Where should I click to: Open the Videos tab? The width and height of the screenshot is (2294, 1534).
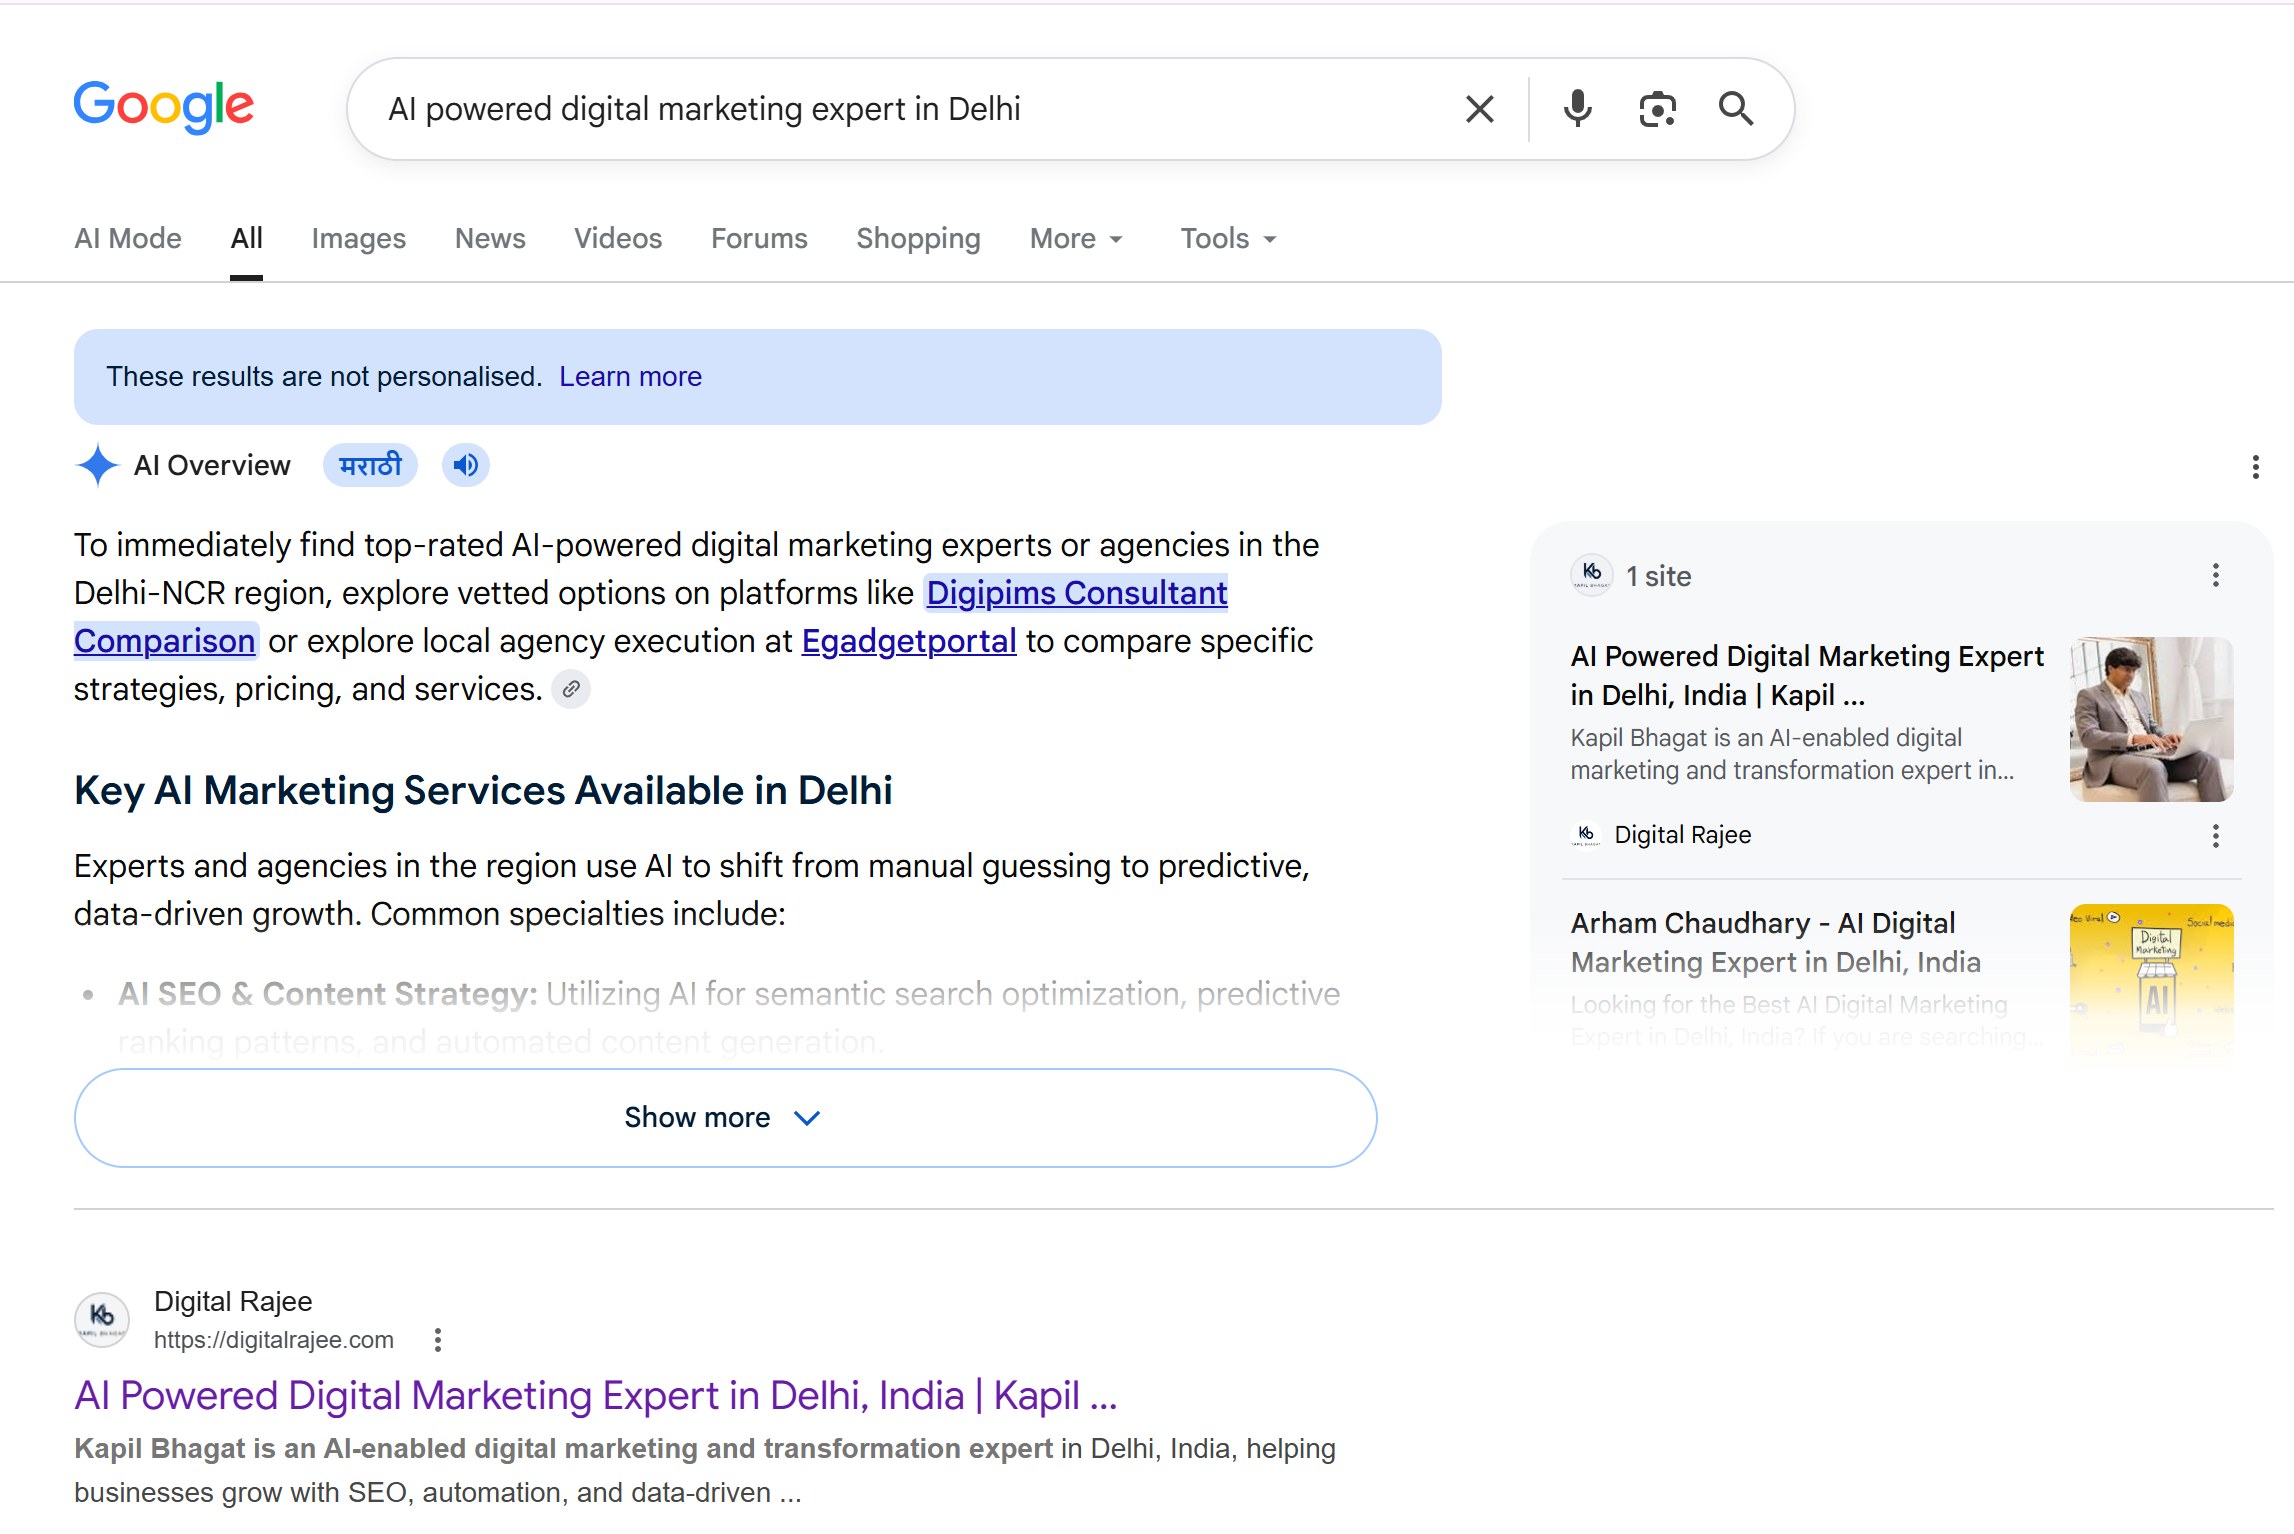coord(618,239)
